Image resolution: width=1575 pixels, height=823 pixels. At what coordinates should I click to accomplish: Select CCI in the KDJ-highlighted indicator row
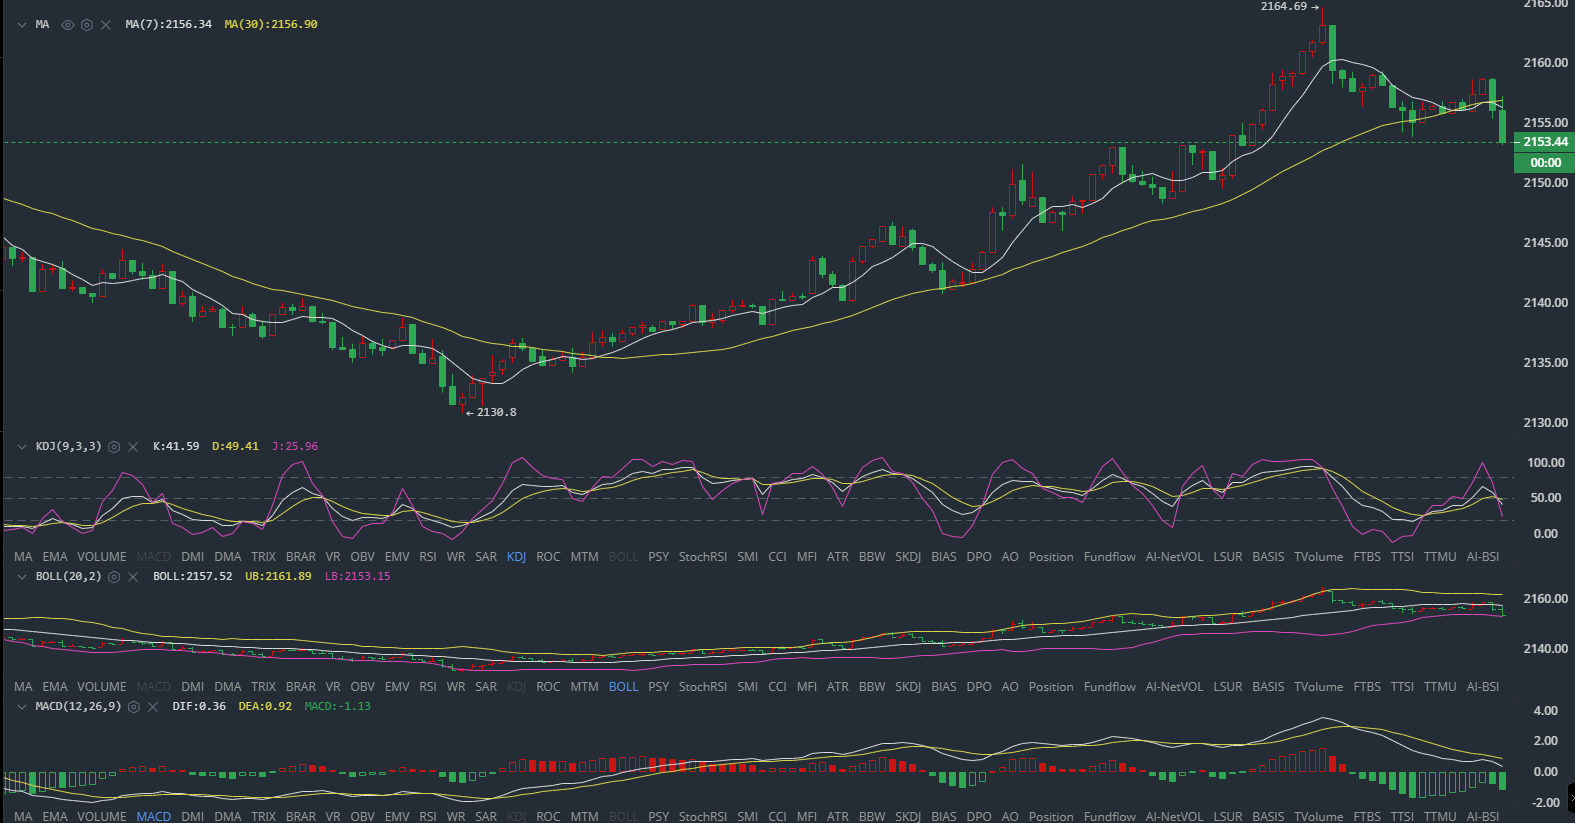[777, 557]
